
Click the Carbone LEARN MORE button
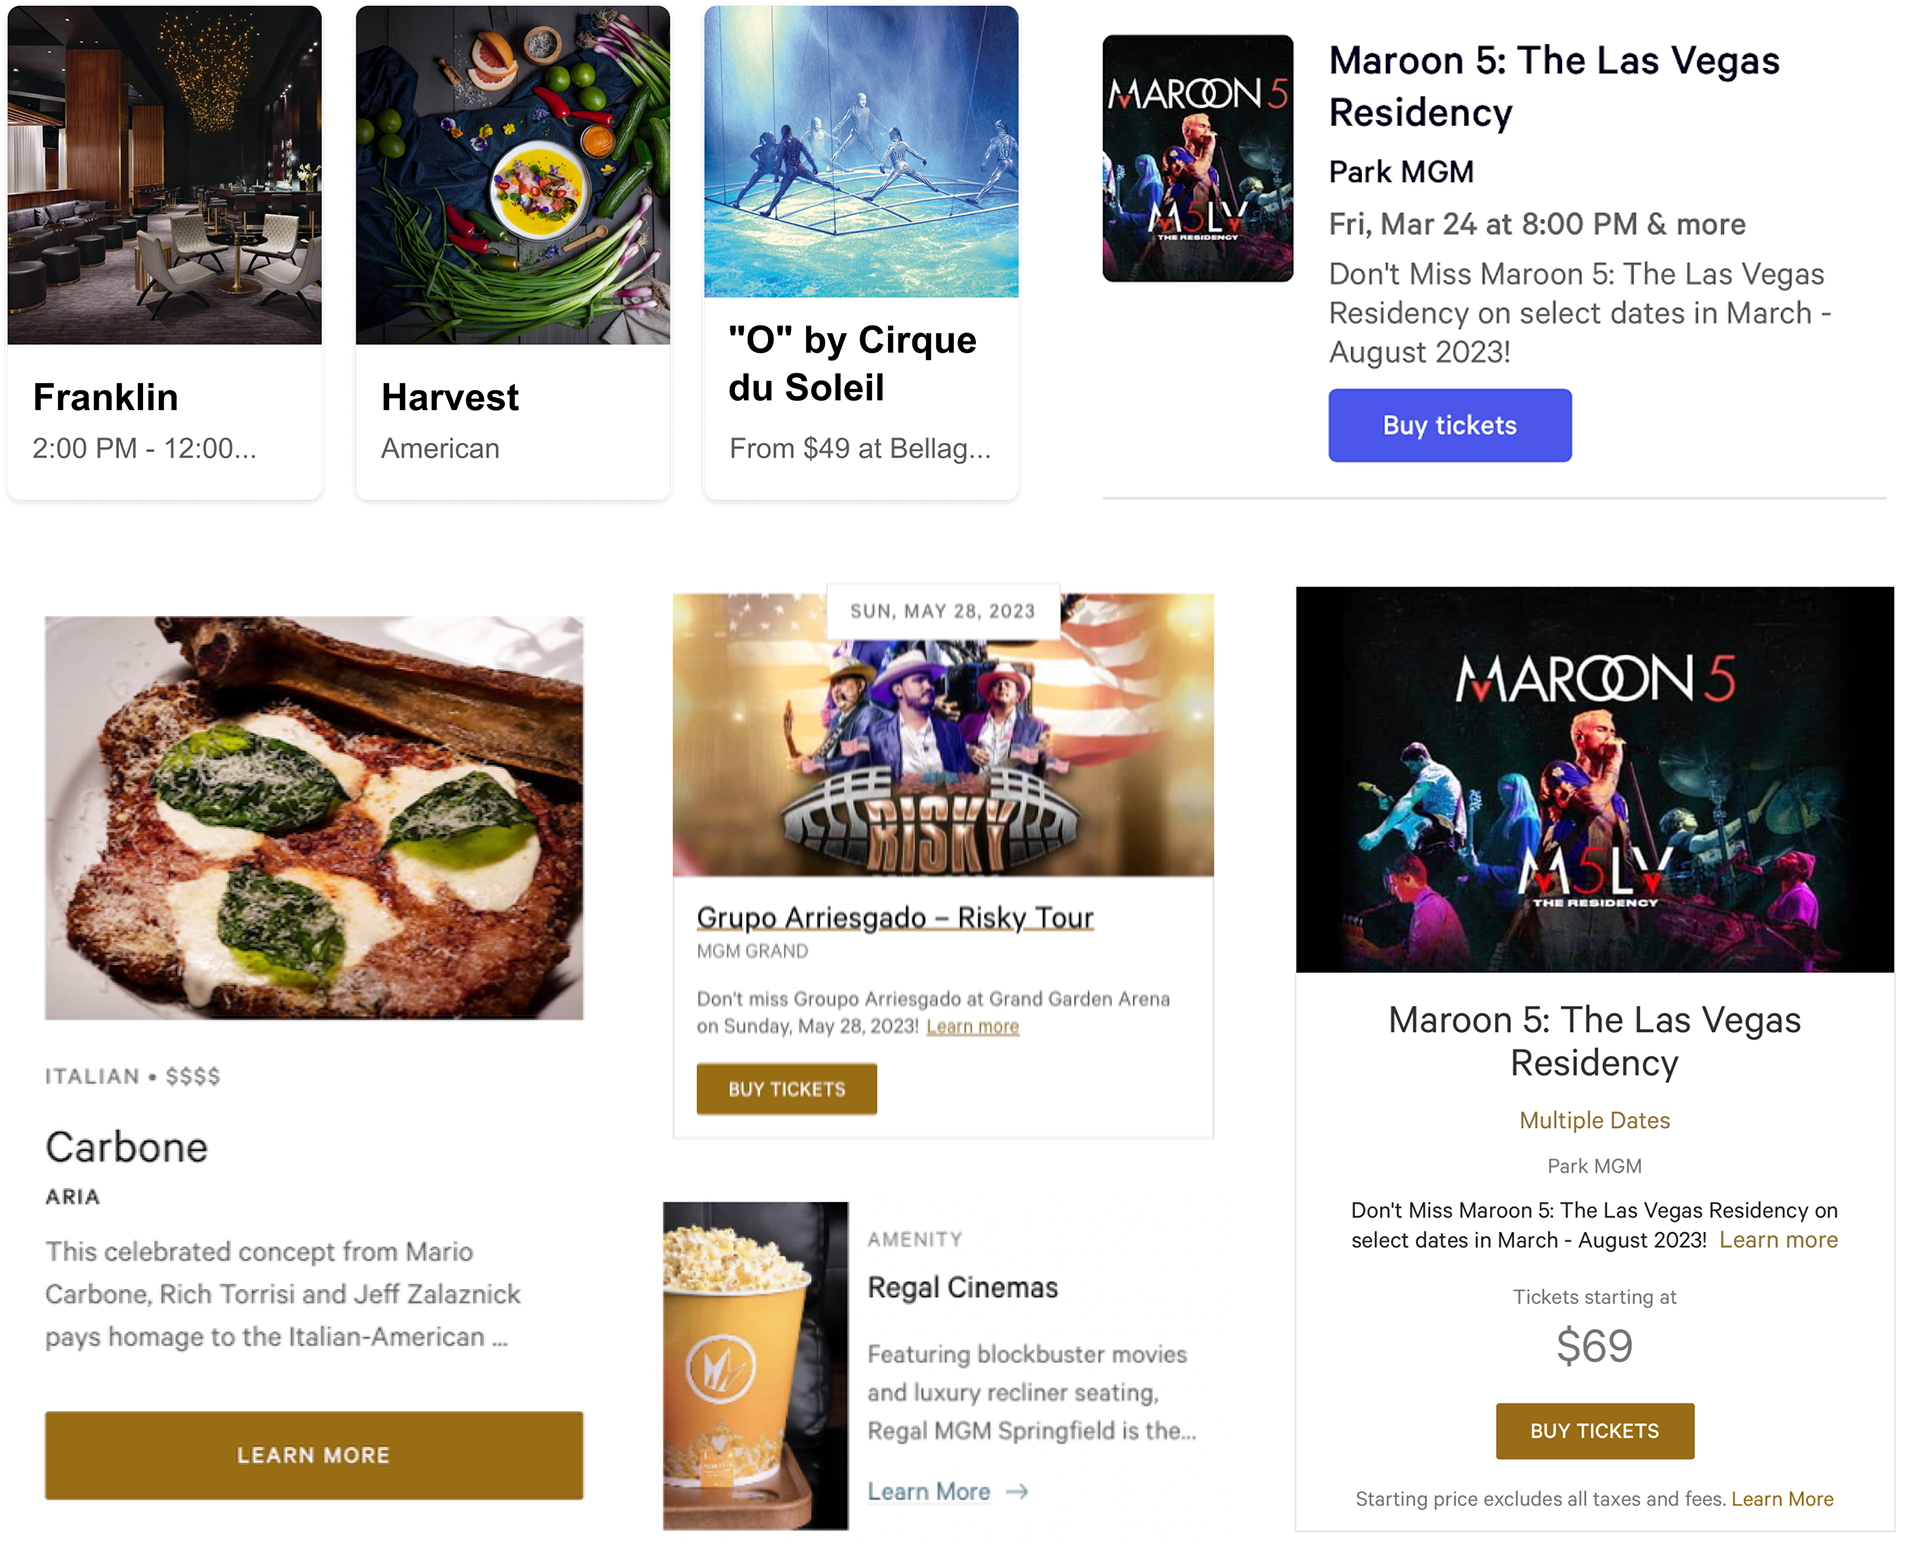pyautogui.click(x=314, y=1455)
